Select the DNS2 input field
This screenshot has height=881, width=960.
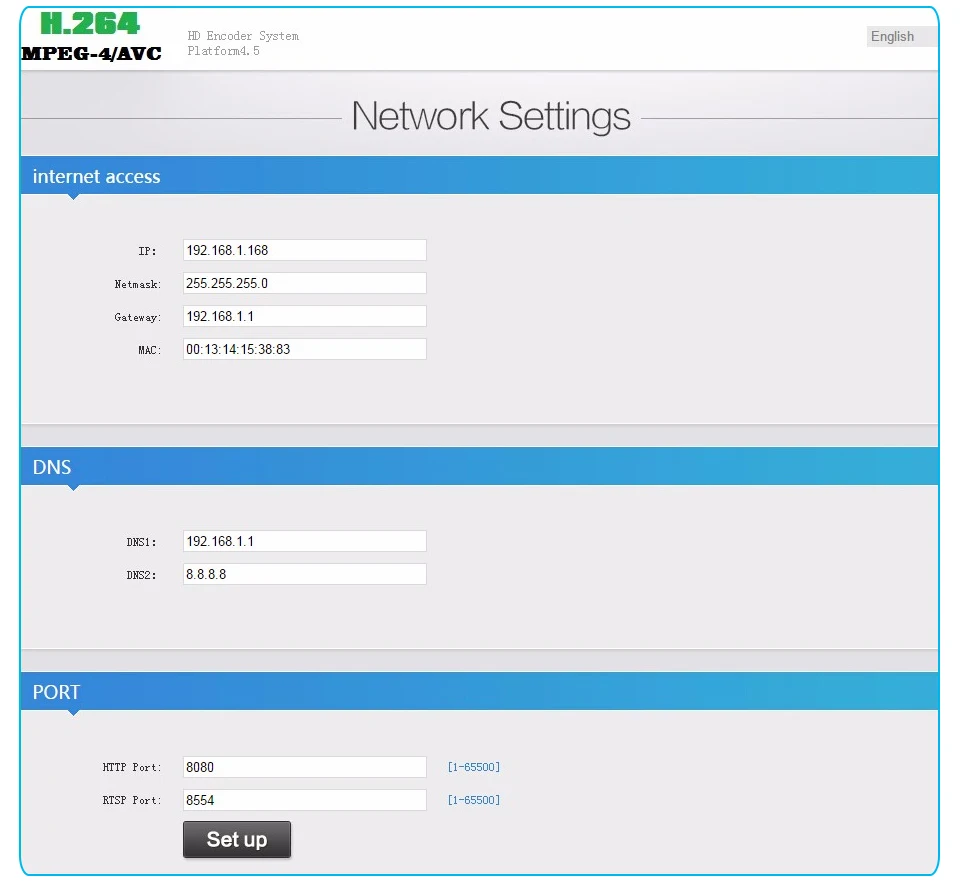[304, 574]
